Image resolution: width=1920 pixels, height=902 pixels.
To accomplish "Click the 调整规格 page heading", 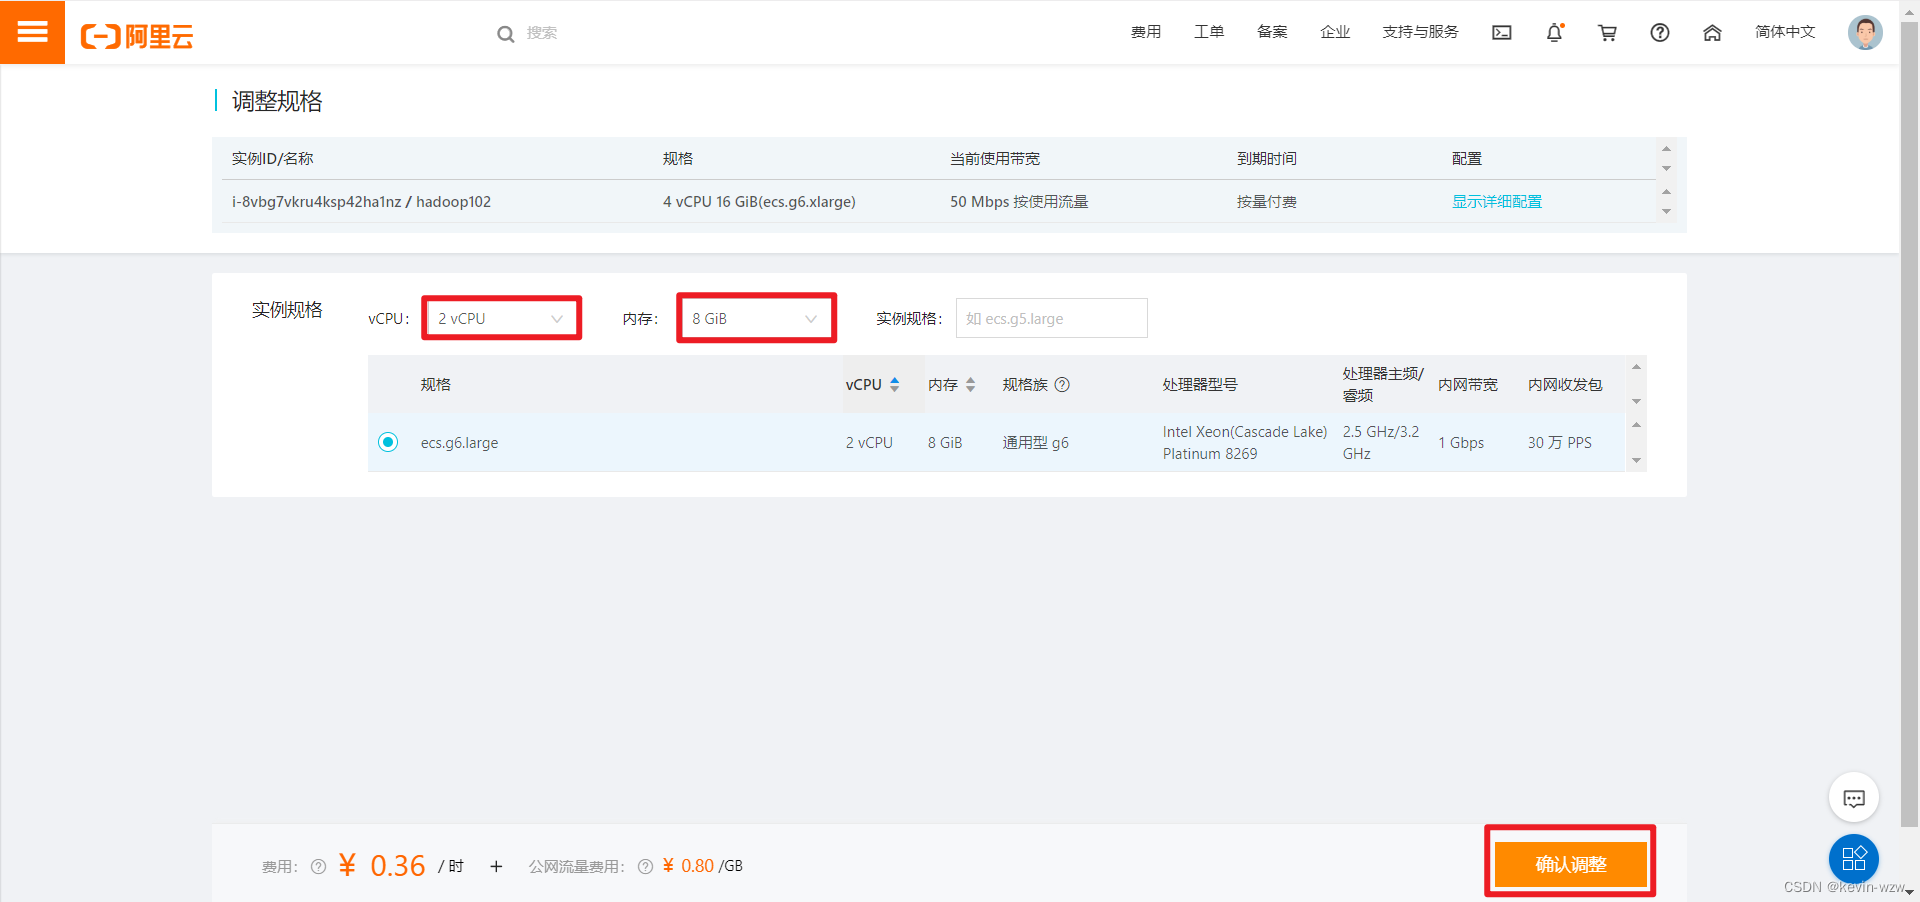I will click(x=277, y=101).
